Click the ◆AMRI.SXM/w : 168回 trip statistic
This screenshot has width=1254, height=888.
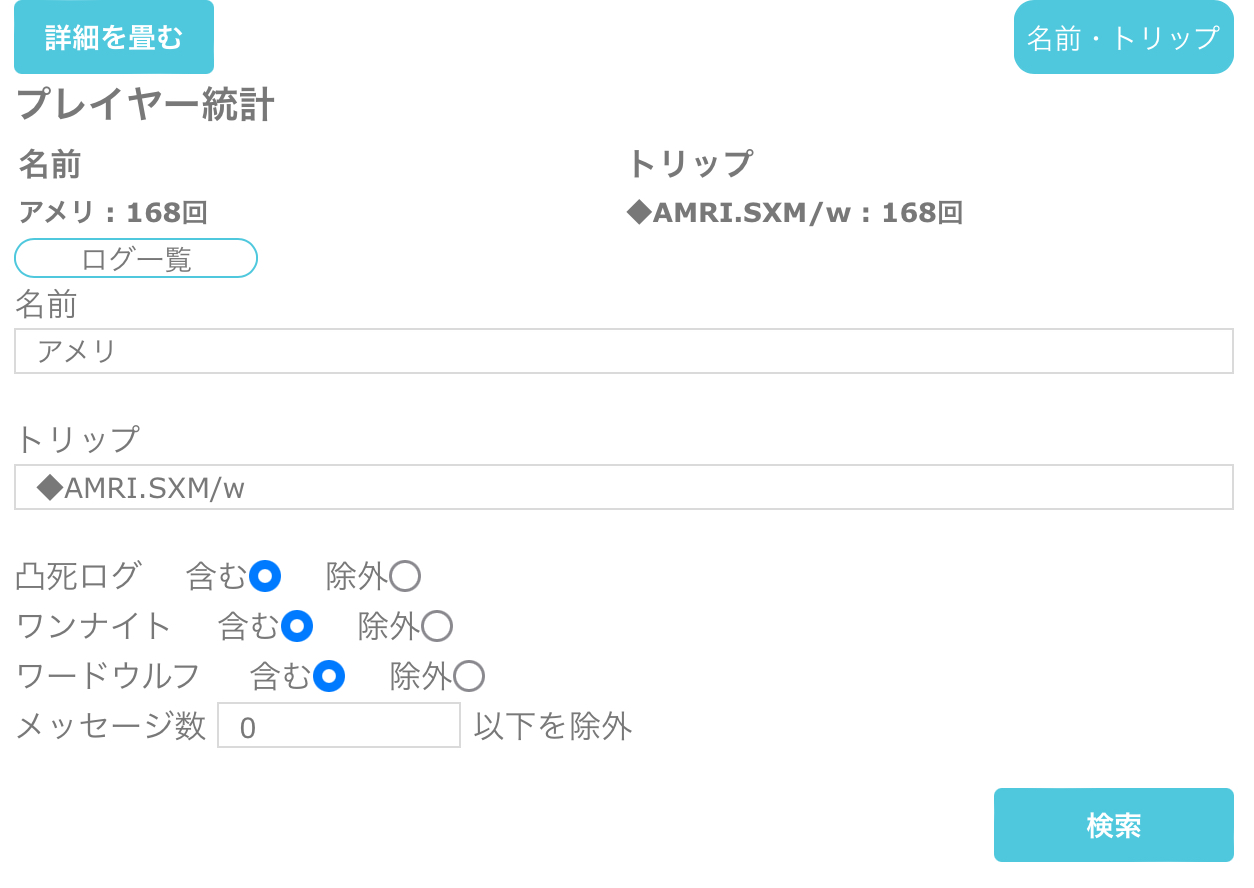click(x=794, y=212)
